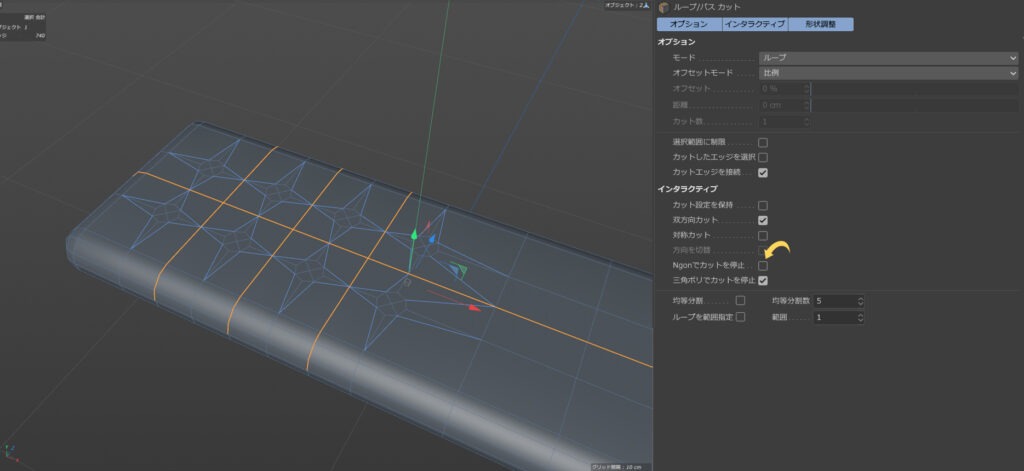Switch to the 形状調整 tab
The image size is (1024, 471).
pos(821,24)
